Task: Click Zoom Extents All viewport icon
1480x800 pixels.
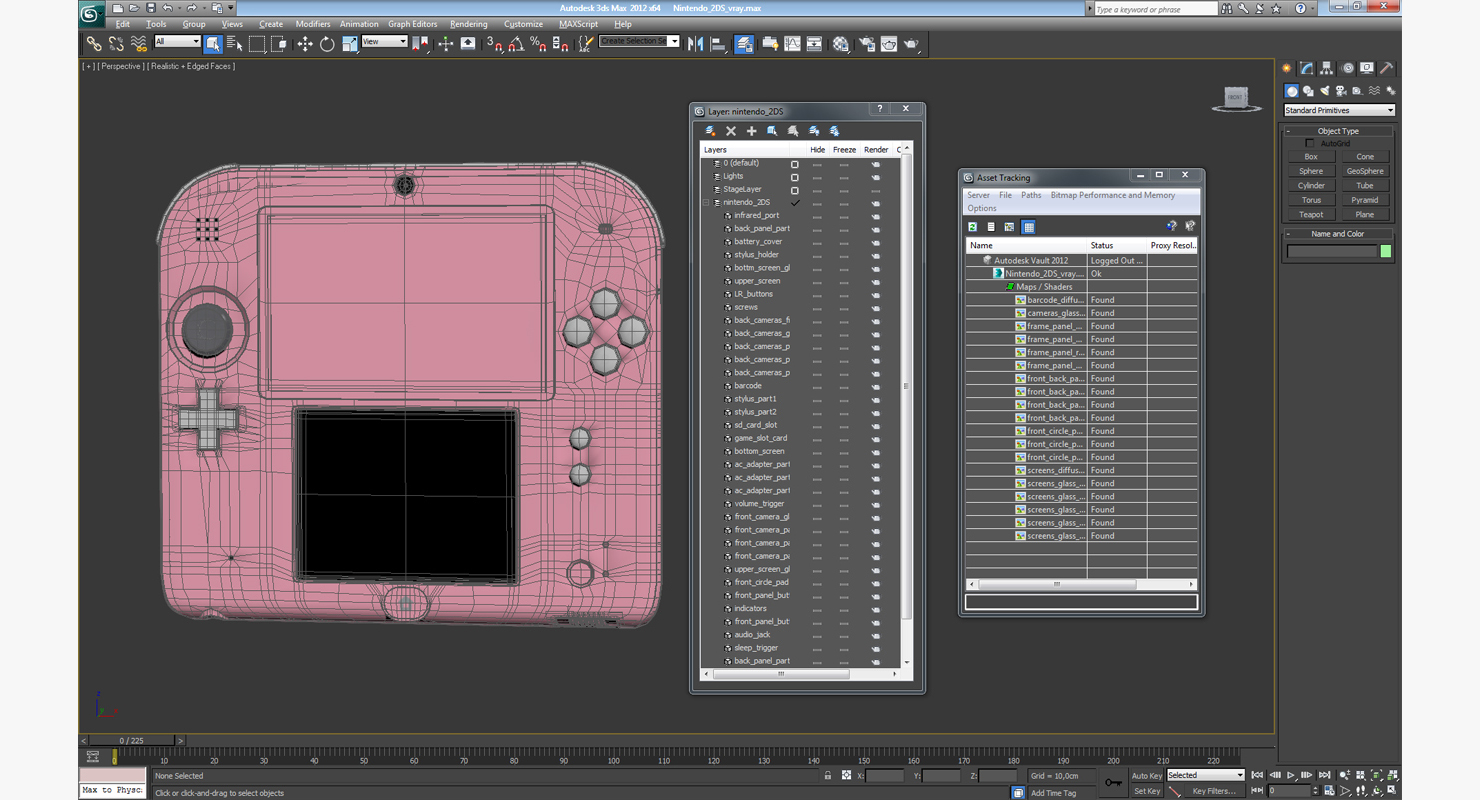Action: [1393, 775]
